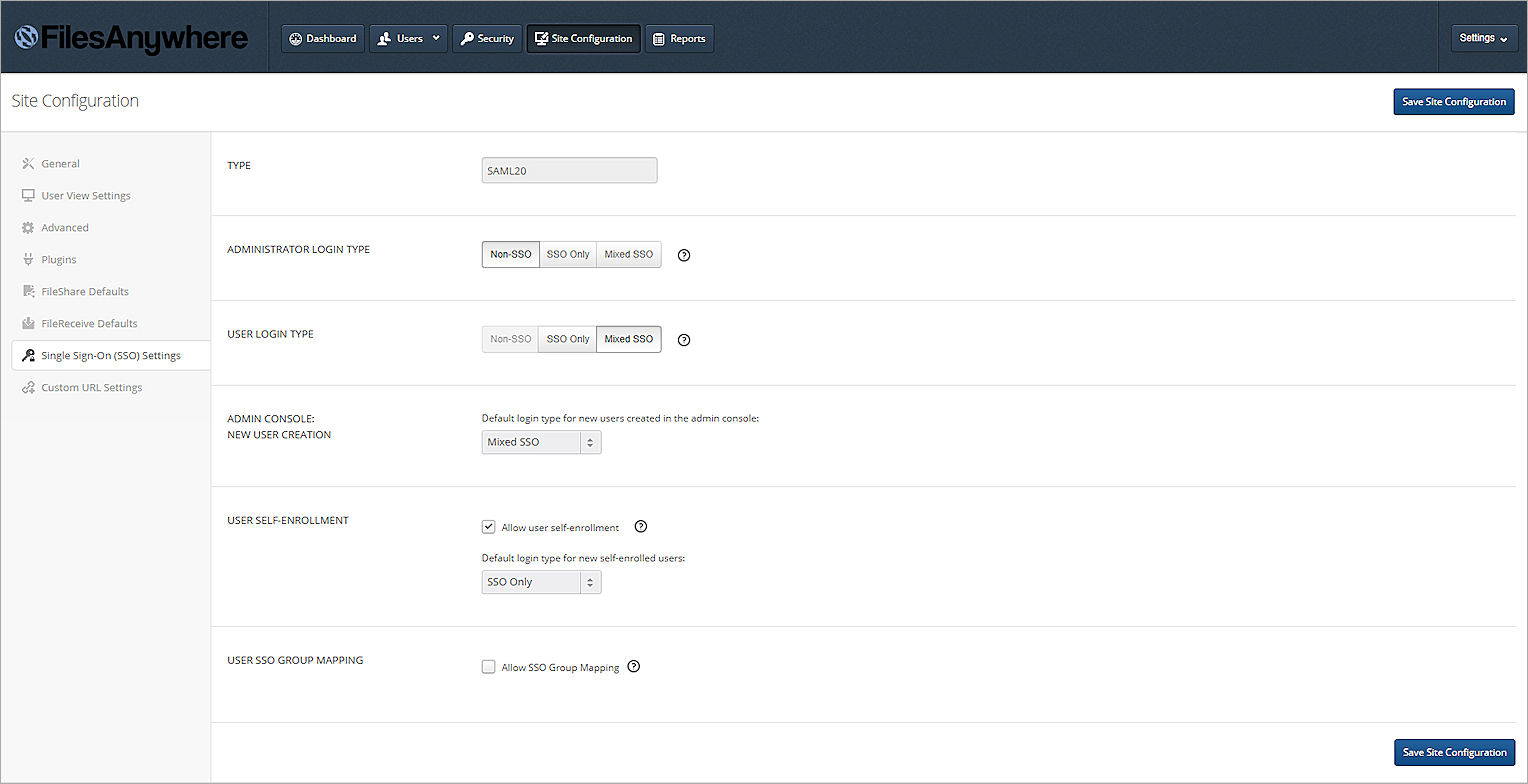Click the FilesAnywhere logo icon
Image resolution: width=1528 pixels, height=784 pixels.
27,38
